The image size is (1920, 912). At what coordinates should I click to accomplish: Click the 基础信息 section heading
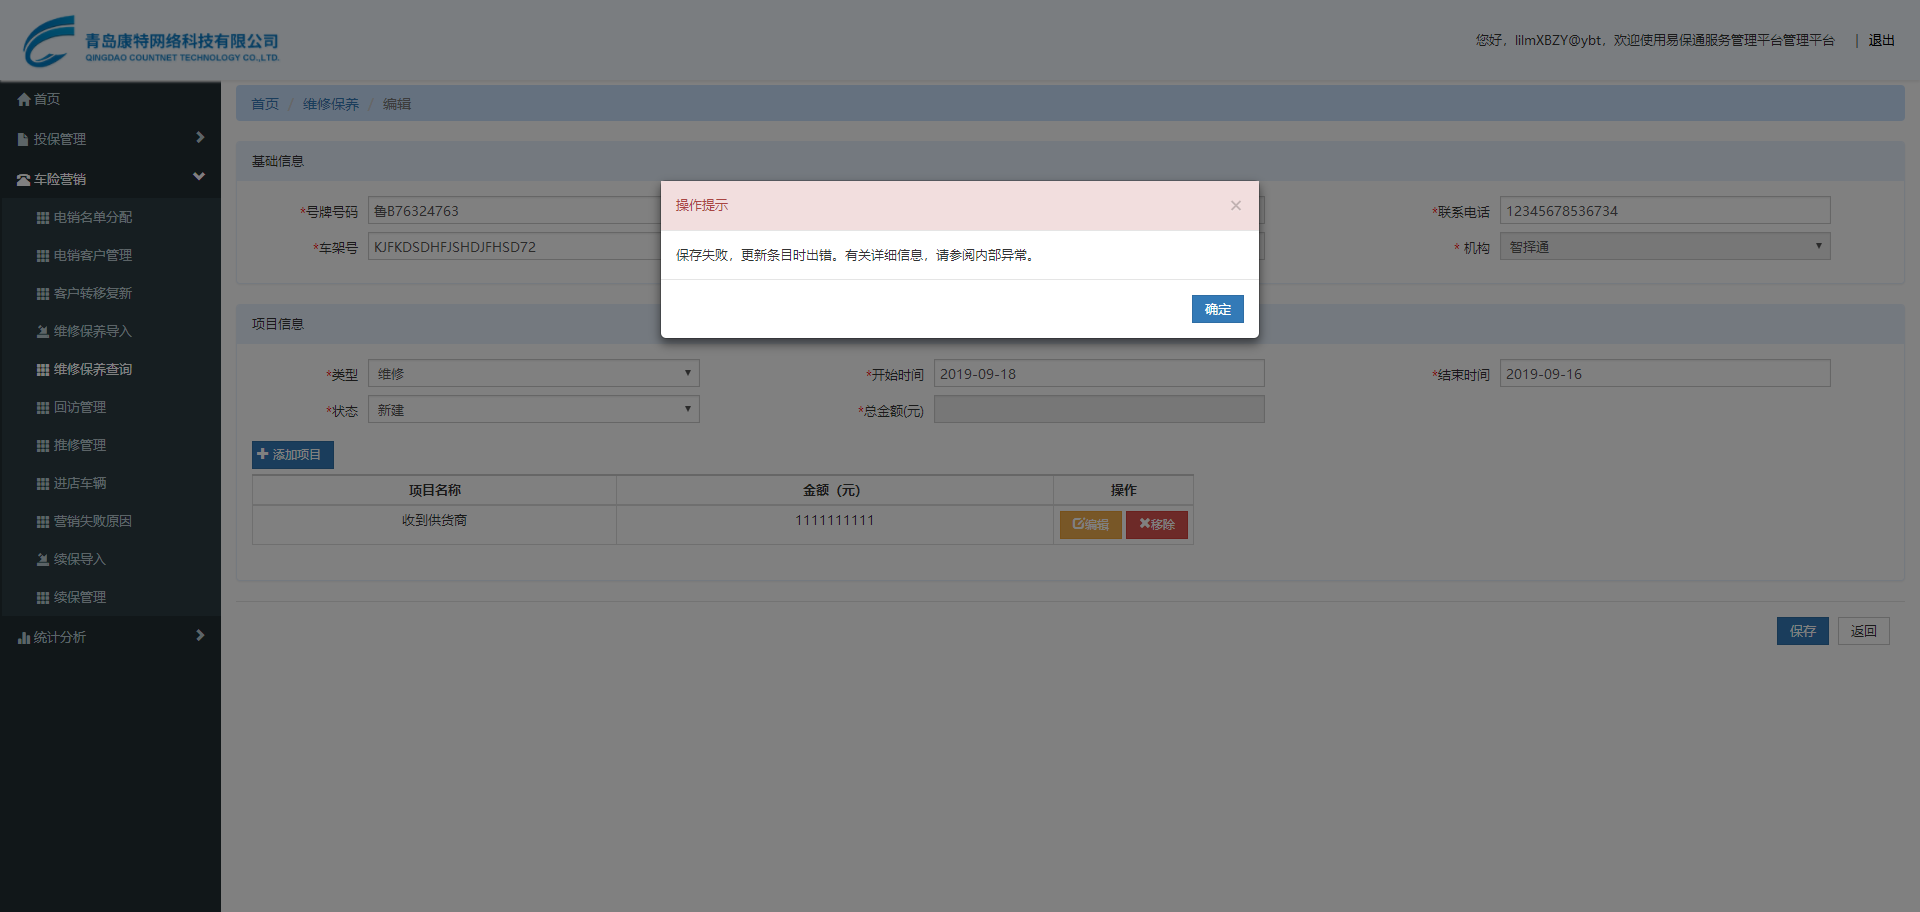(278, 161)
